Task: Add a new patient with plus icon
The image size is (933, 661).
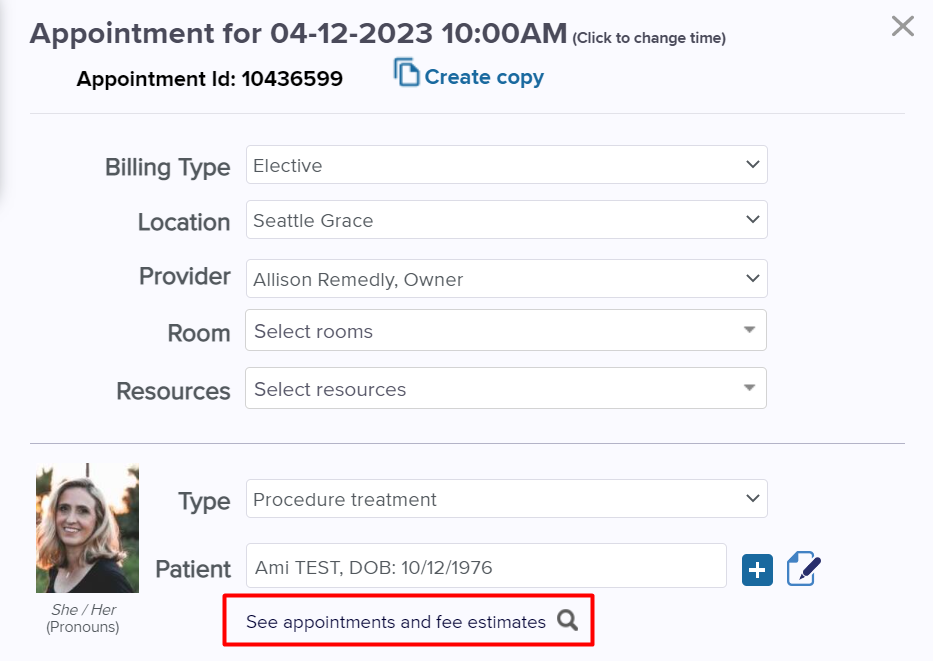Action: tap(757, 570)
